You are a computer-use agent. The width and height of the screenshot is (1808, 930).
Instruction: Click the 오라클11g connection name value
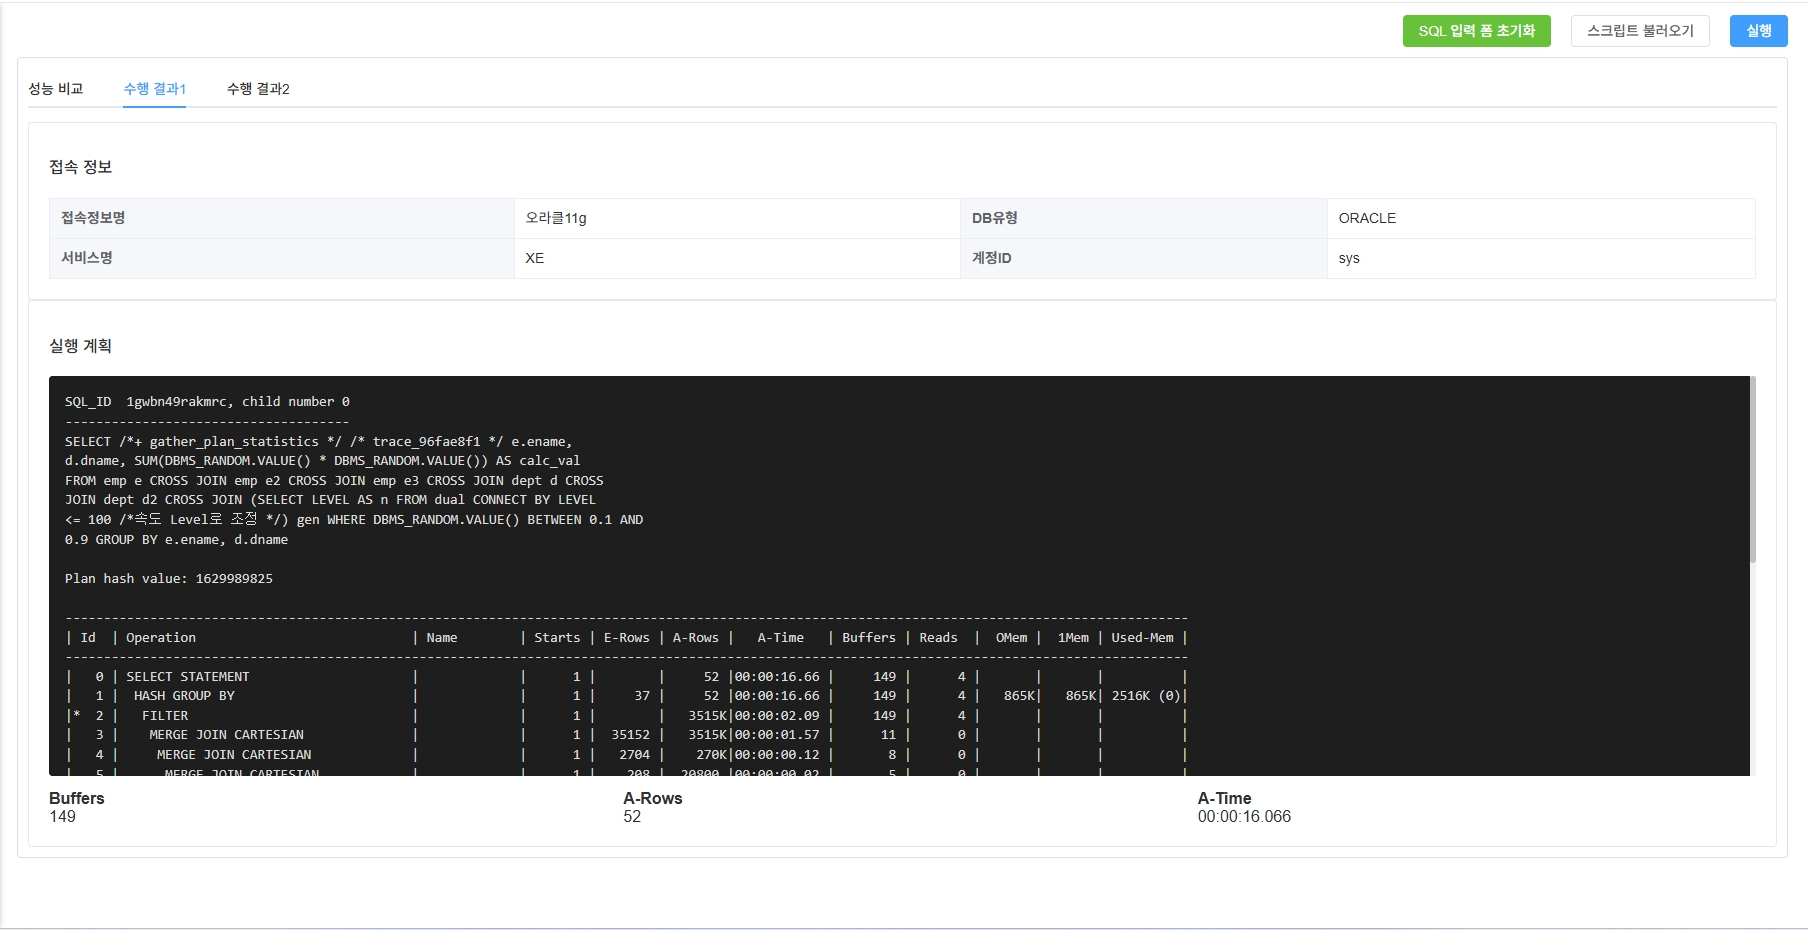(x=556, y=218)
